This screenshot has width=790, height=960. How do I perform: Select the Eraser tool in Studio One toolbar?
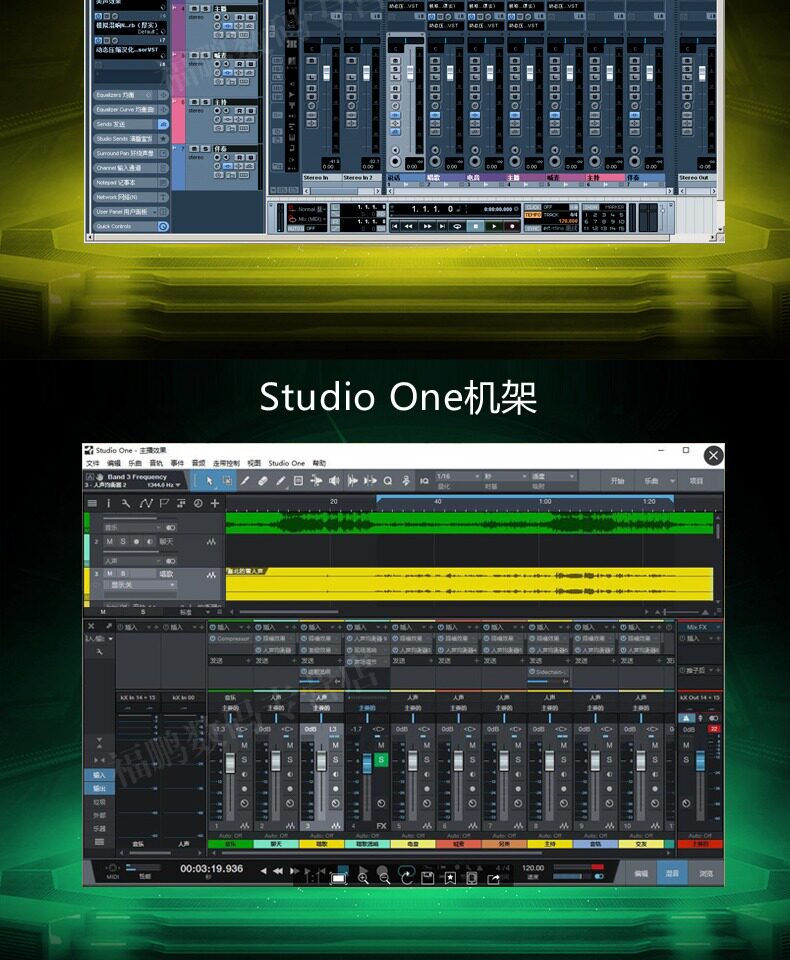click(x=263, y=481)
